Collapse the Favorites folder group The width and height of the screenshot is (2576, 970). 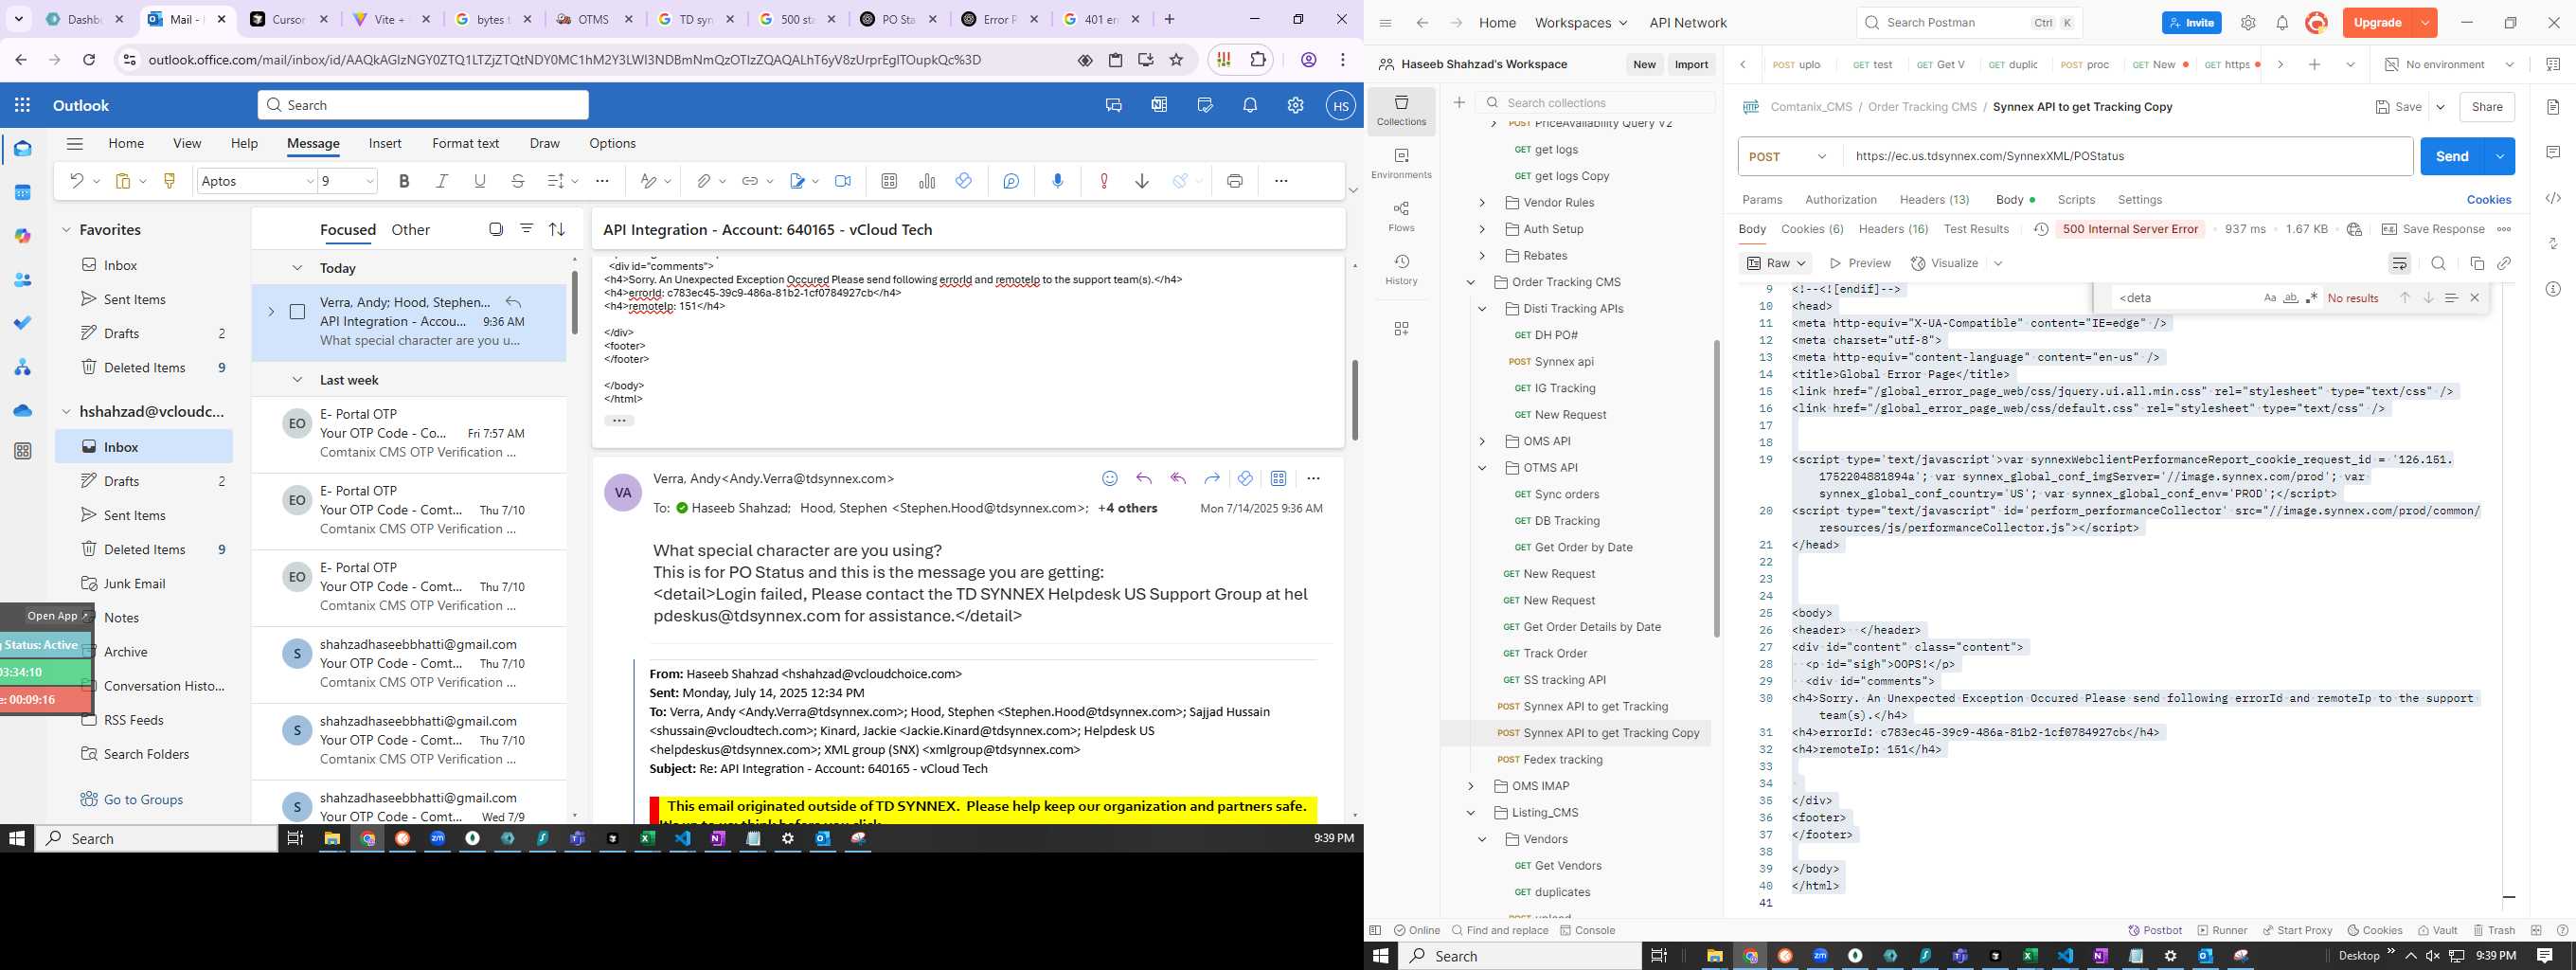[x=66, y=230]
